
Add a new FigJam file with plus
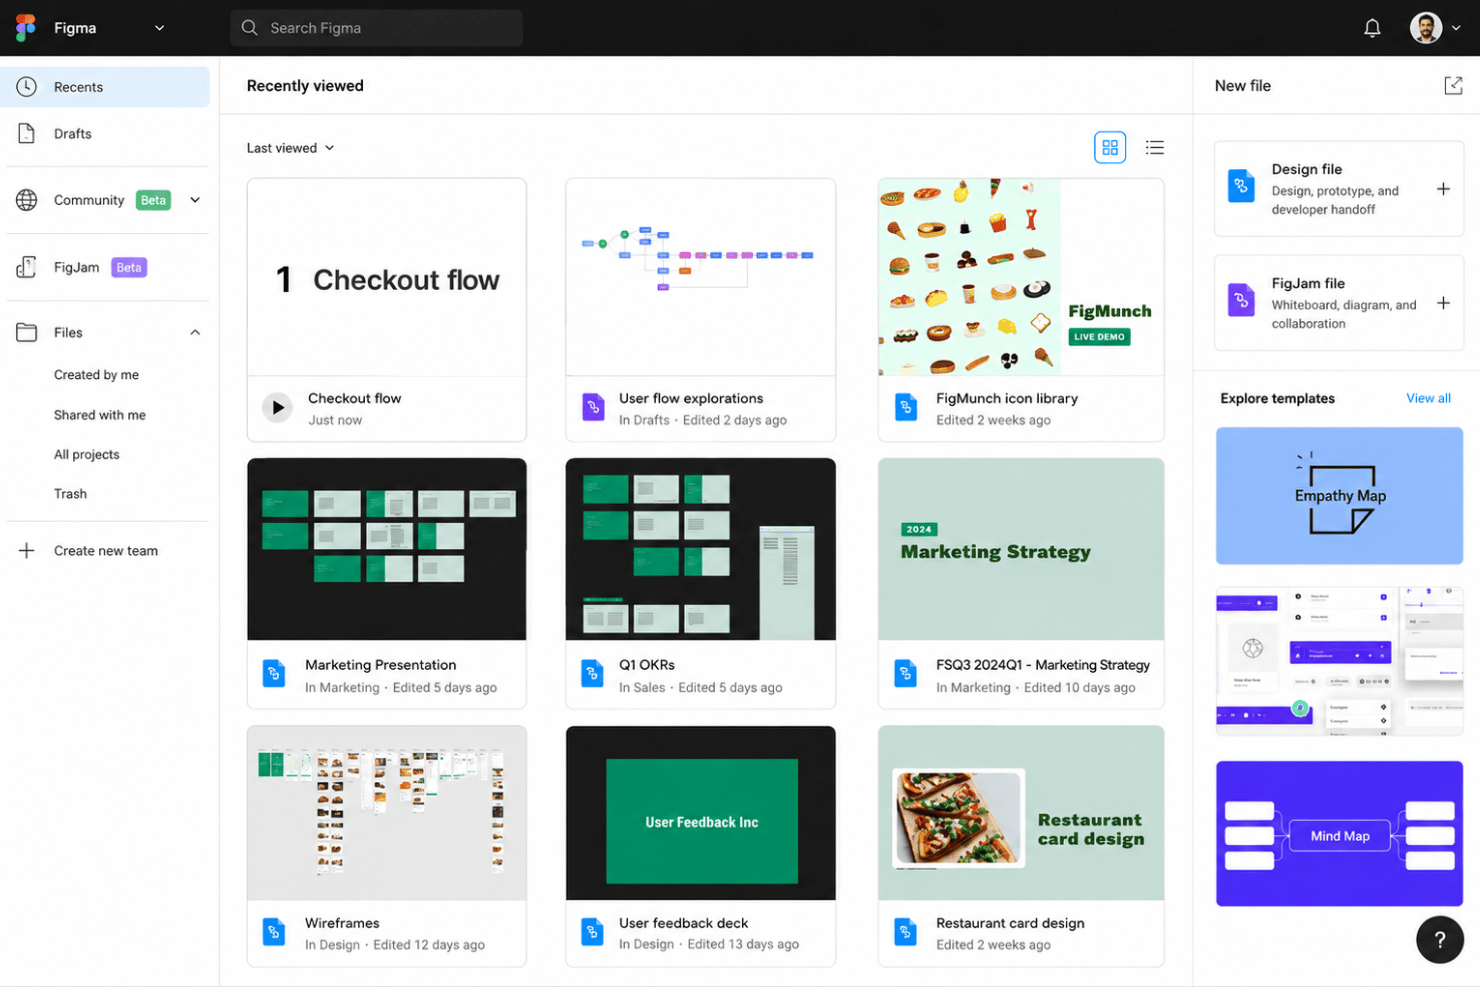pyautogui.click(x=1443, y=303)
